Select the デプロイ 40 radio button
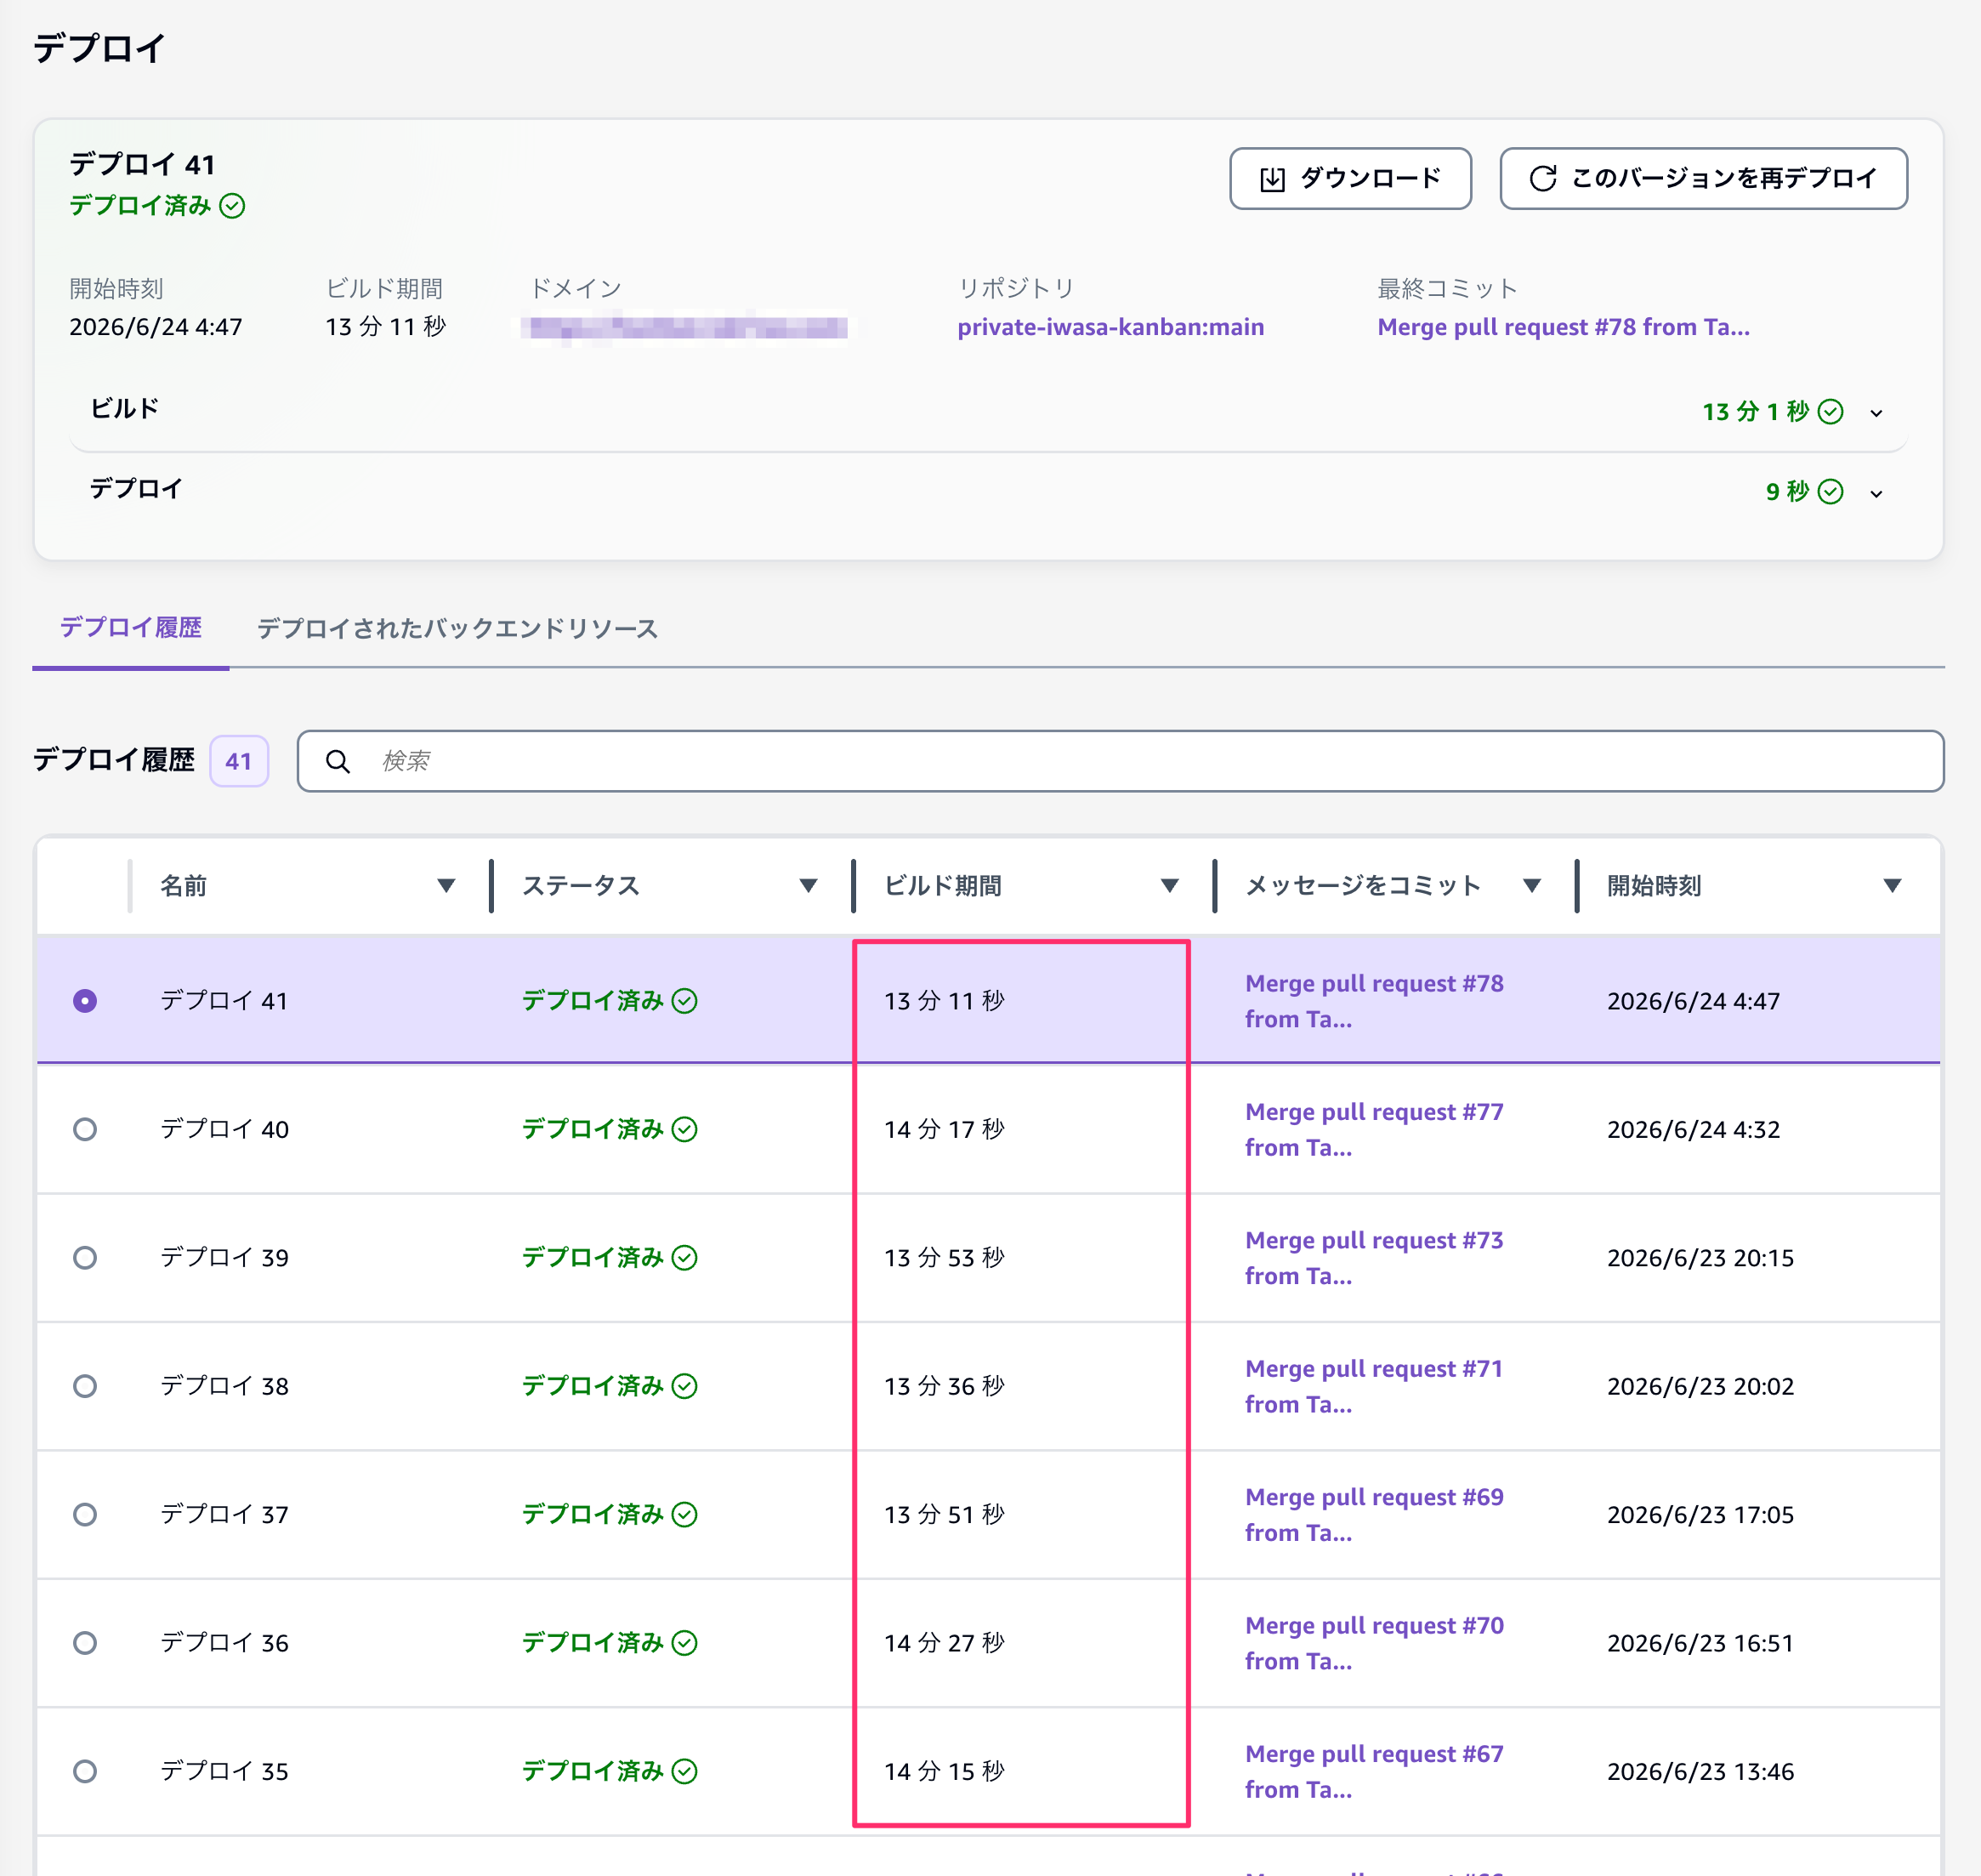Image resolution: width=1981 pixels, height=1876 pixels. coord(85,1130)
